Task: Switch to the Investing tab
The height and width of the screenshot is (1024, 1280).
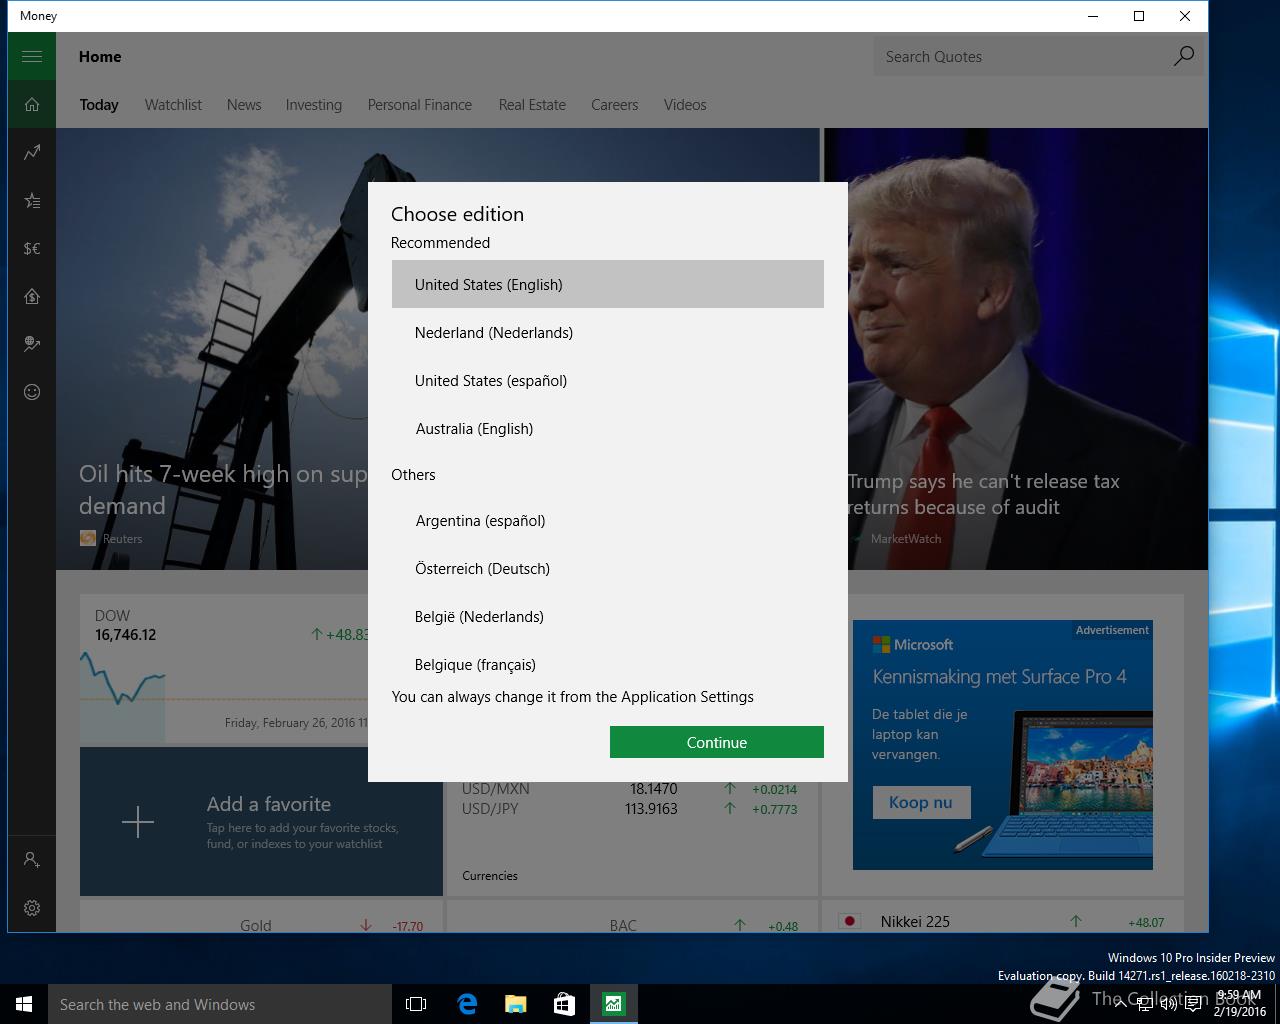Action: 314,104
